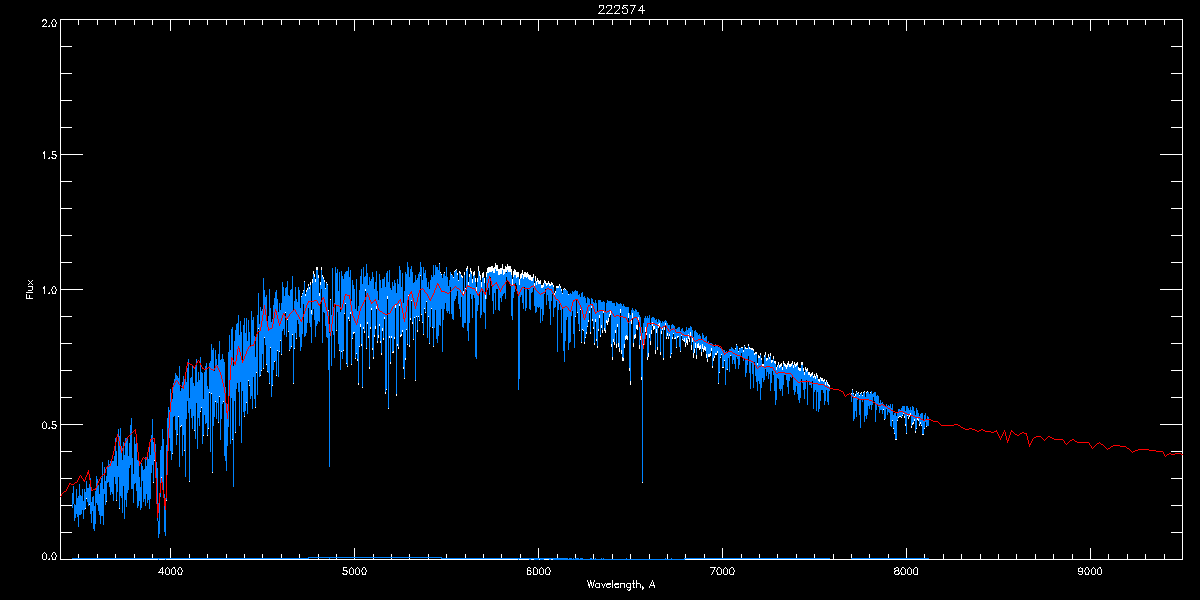
Task: Click bottom of absorption line near 5900
Action: tap(519, 388)
